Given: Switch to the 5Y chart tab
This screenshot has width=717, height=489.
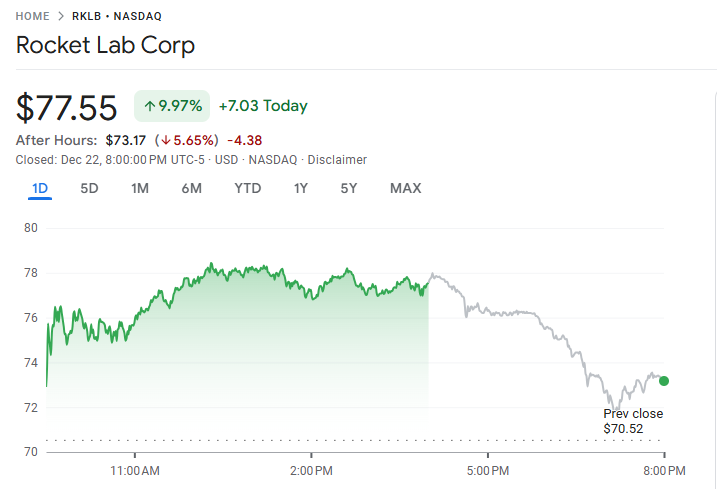Looking at the screenshot, I should (348, 188).
